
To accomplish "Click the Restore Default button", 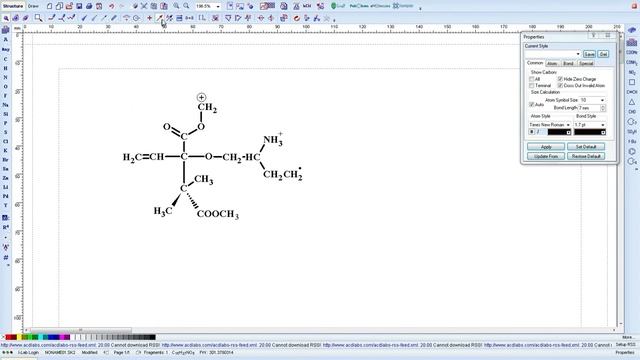I will [586, 156].
